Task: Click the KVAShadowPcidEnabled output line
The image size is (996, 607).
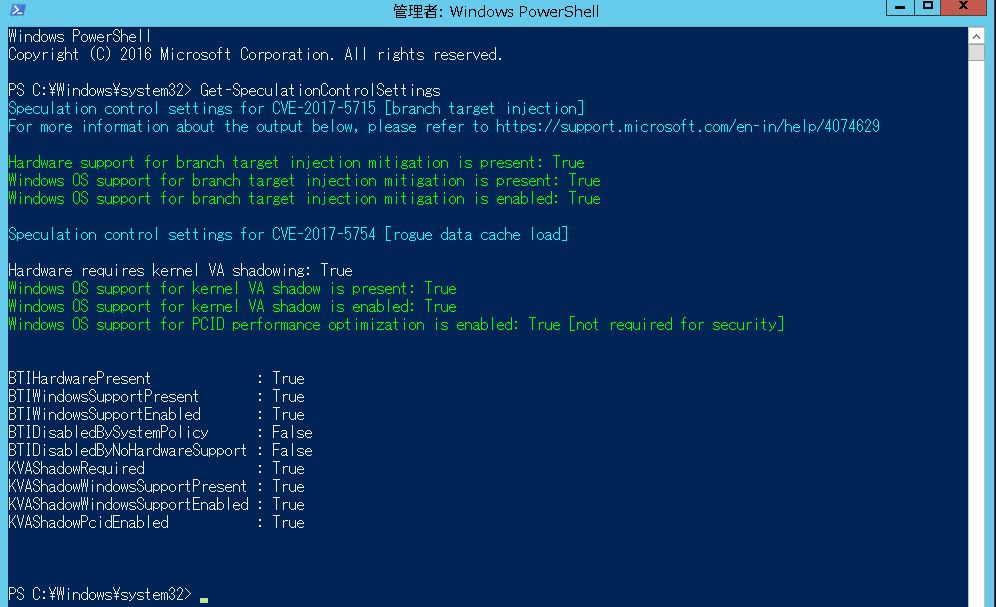Action: (x=150, y=522)
